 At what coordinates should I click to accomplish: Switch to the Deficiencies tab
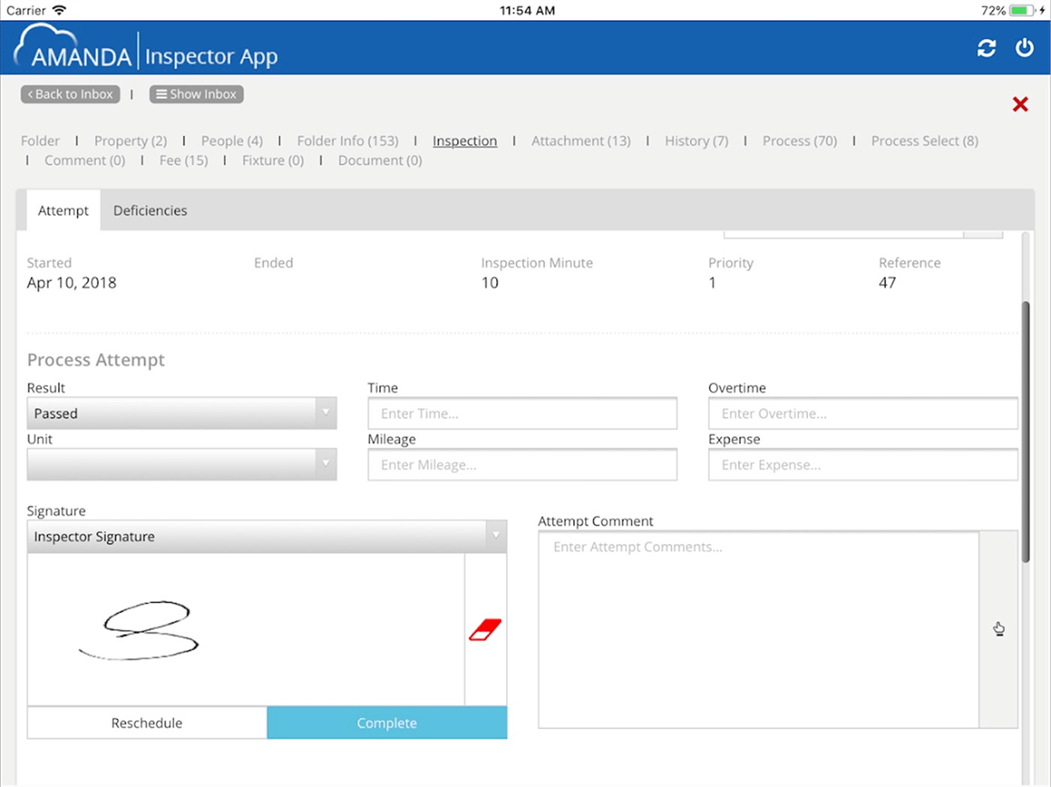150,210
